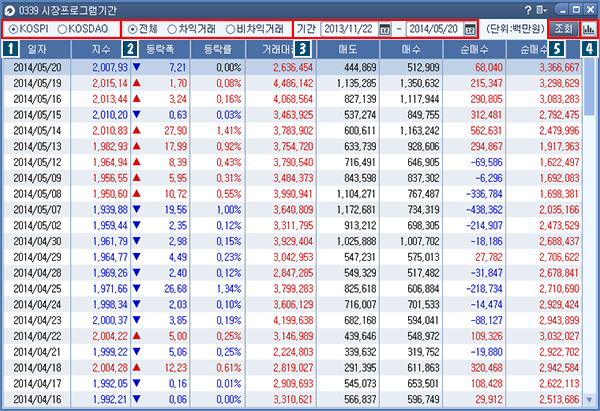Screen dimensions: 600x411
Task: Select 전체 trade type option
Action: pos(136,29)
